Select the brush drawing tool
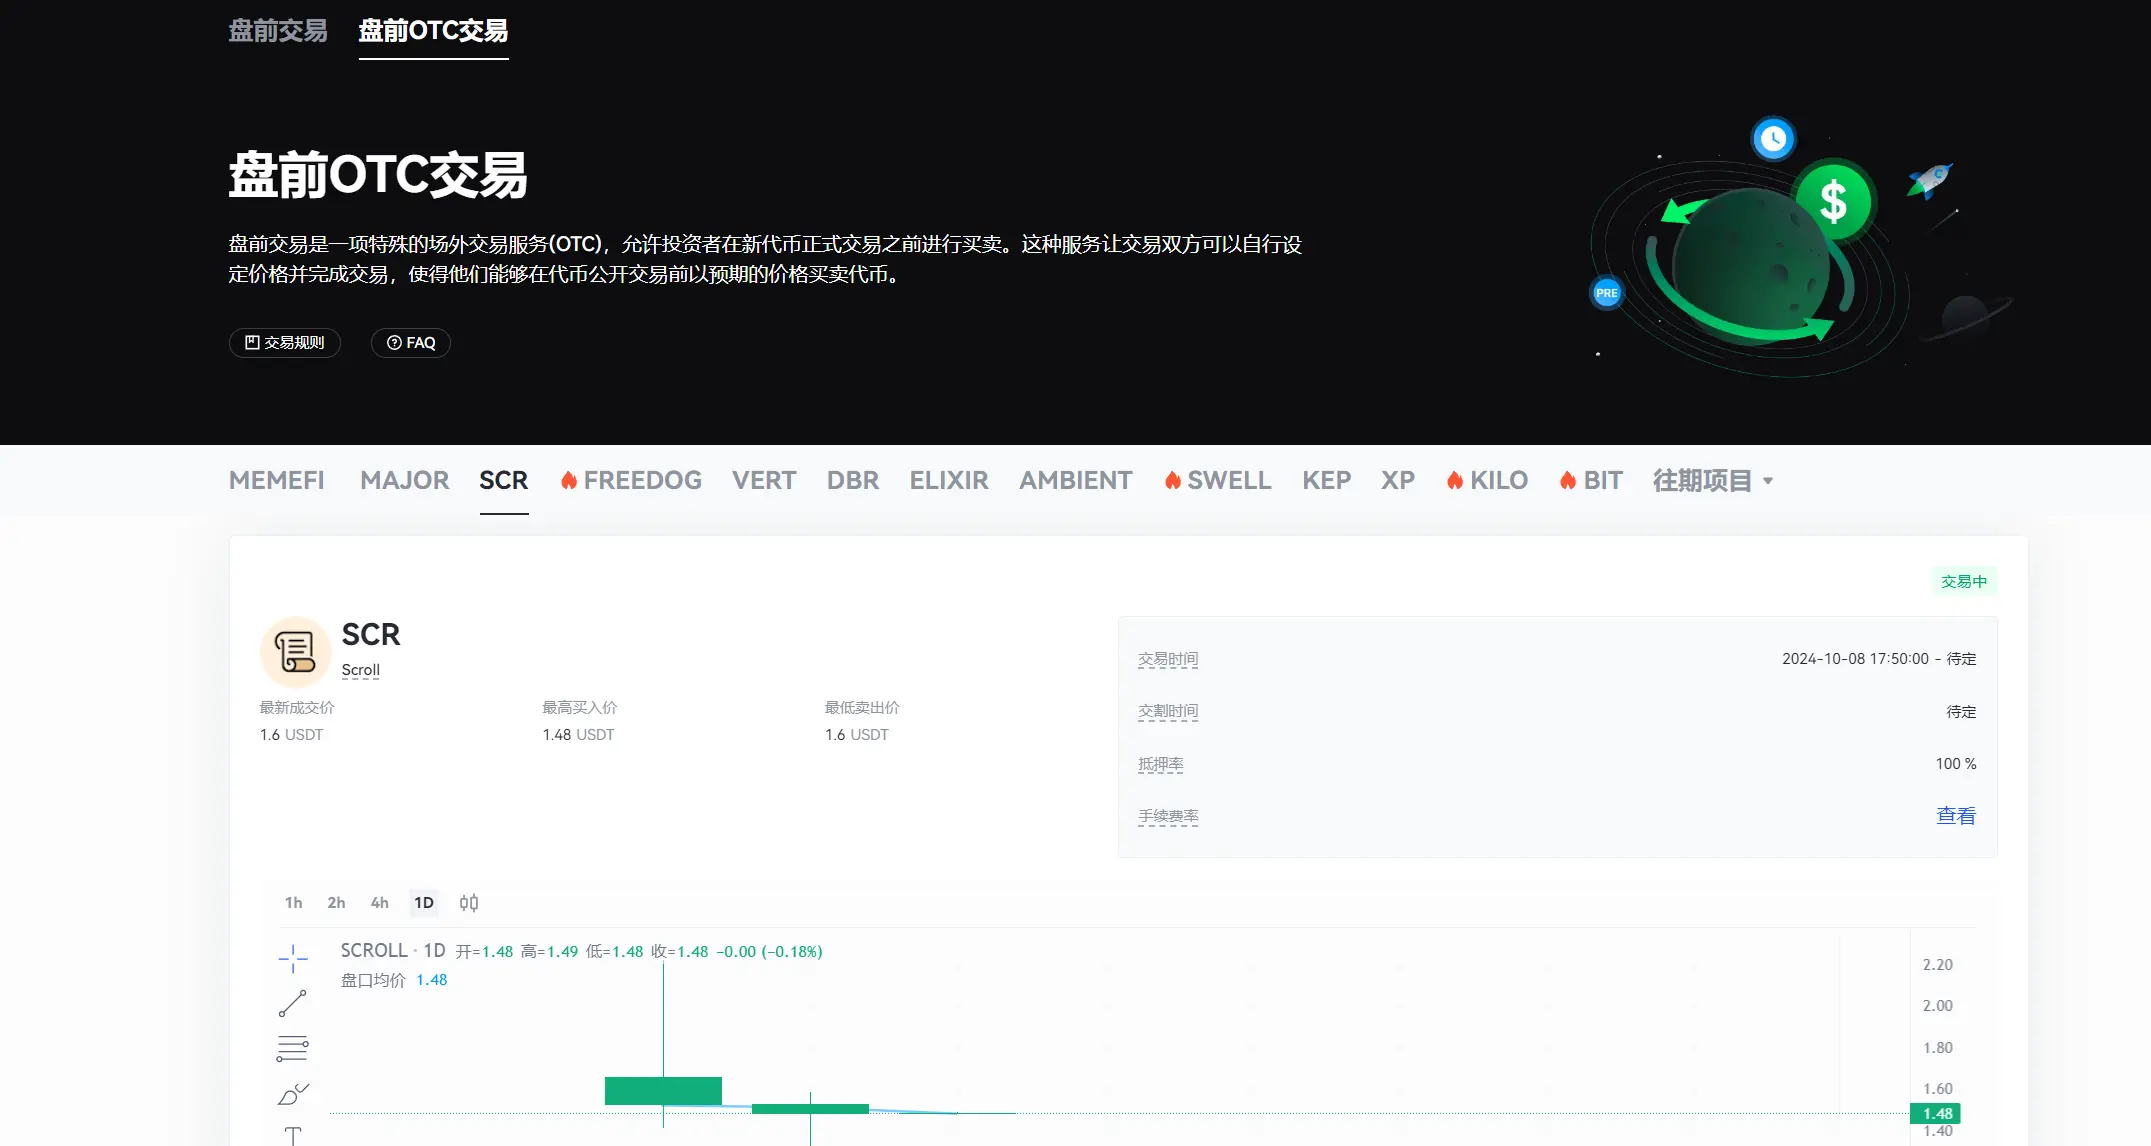Screen dimensions: 2151x1146 click(293, 1095)
